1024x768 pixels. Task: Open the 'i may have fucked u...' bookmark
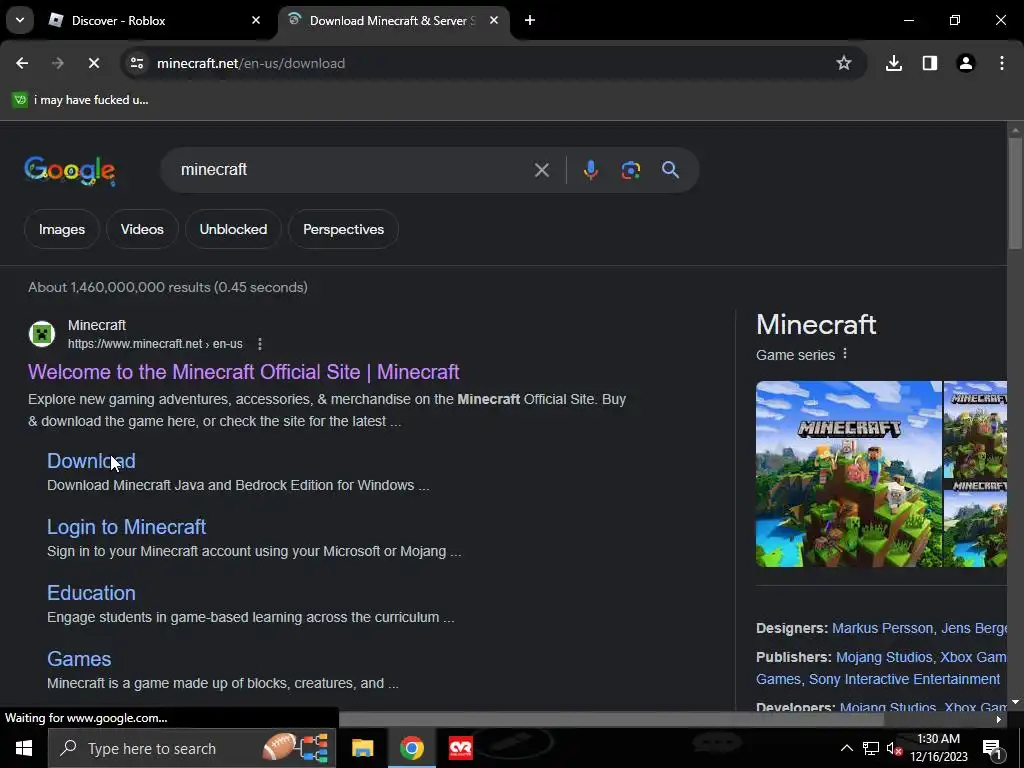[81, 100]
